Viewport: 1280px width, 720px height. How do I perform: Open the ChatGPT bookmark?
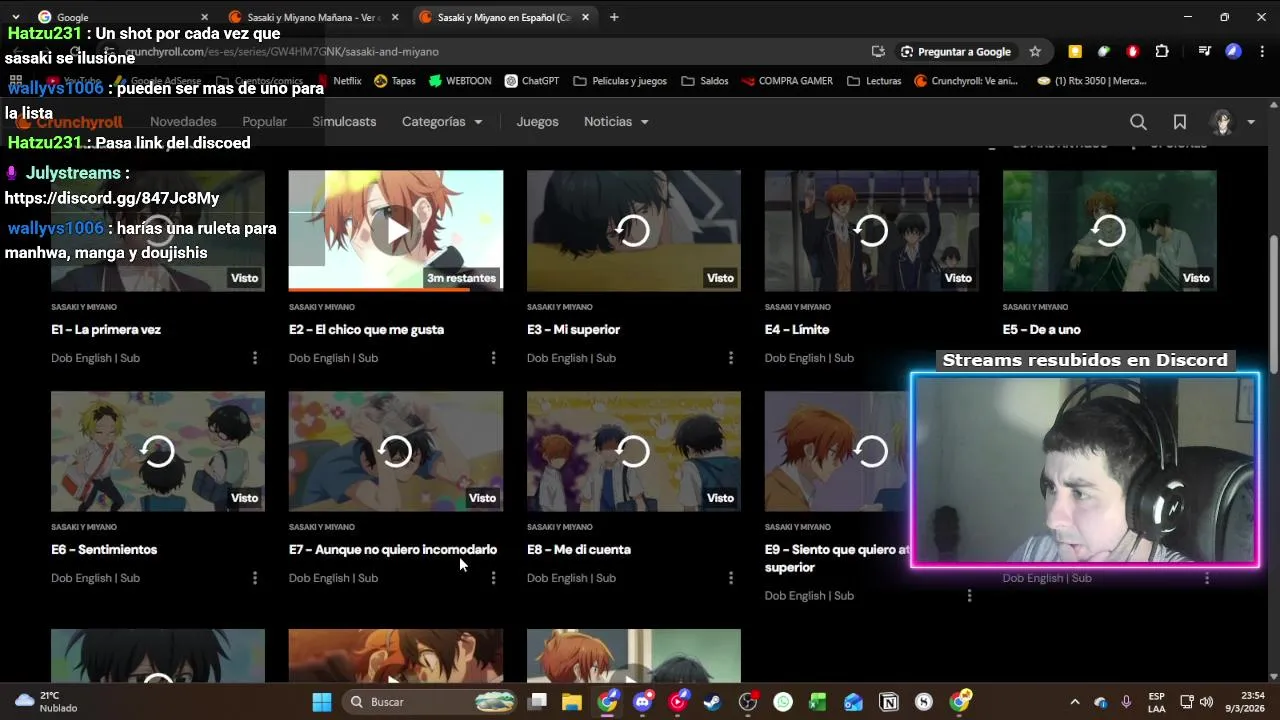(531, 81)
